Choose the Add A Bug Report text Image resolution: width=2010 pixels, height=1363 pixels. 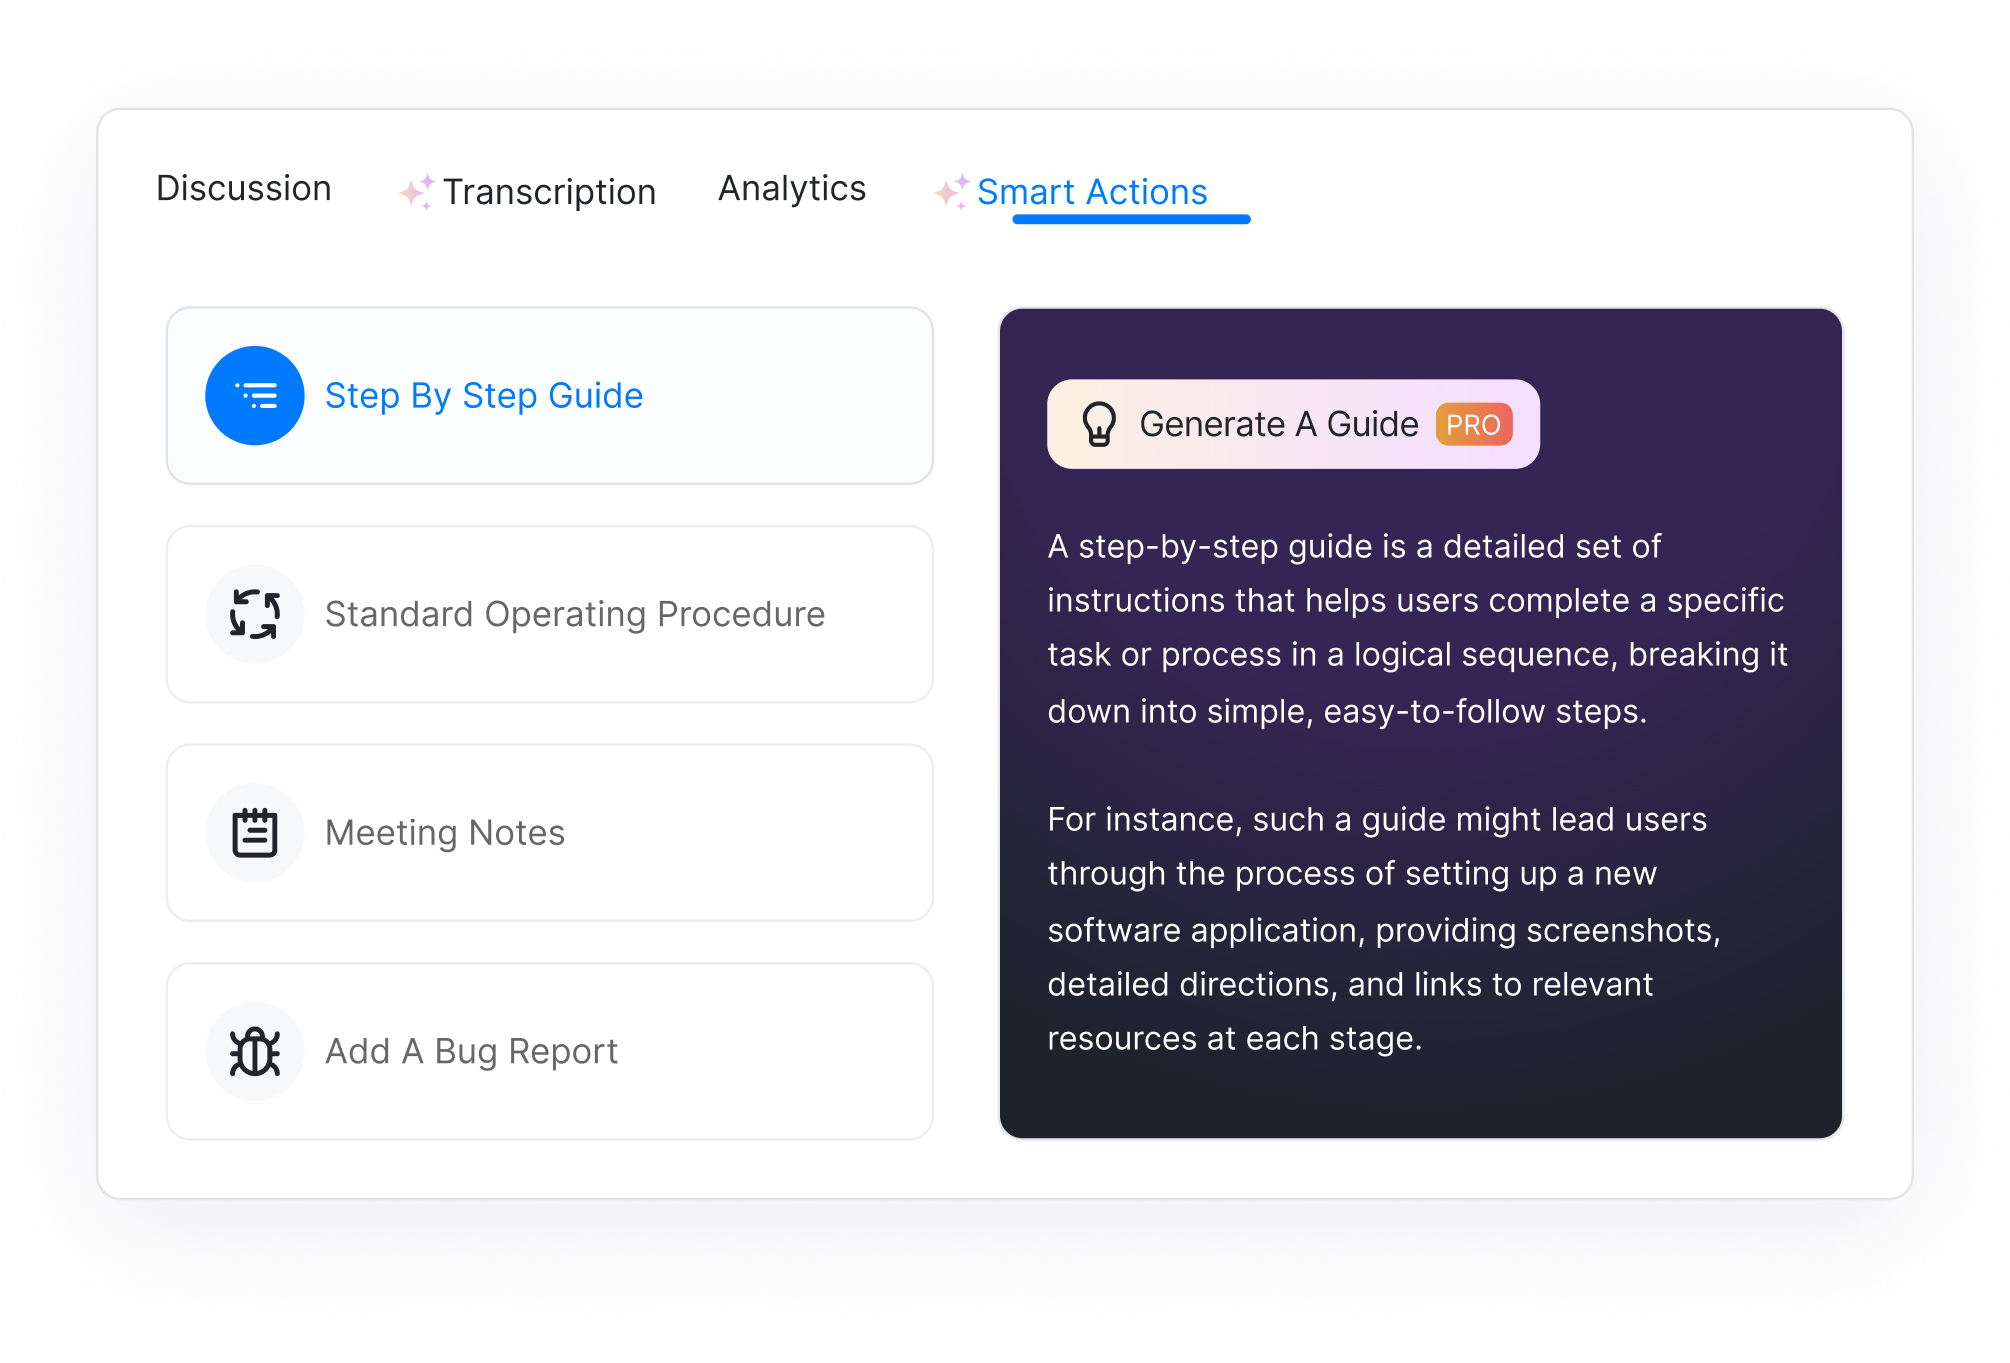pyautogui.click(x=472, y=1051)
